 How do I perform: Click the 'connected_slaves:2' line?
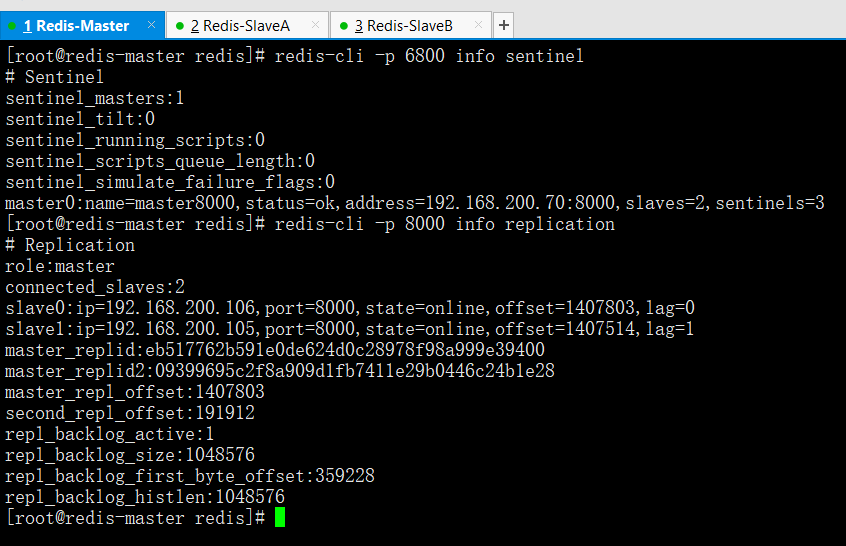95,288
